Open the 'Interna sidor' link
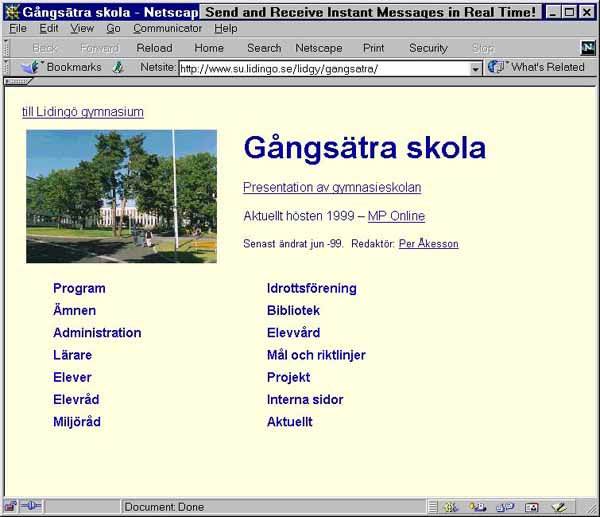Screen dimensions: 600x517 (x=305, y=400)
